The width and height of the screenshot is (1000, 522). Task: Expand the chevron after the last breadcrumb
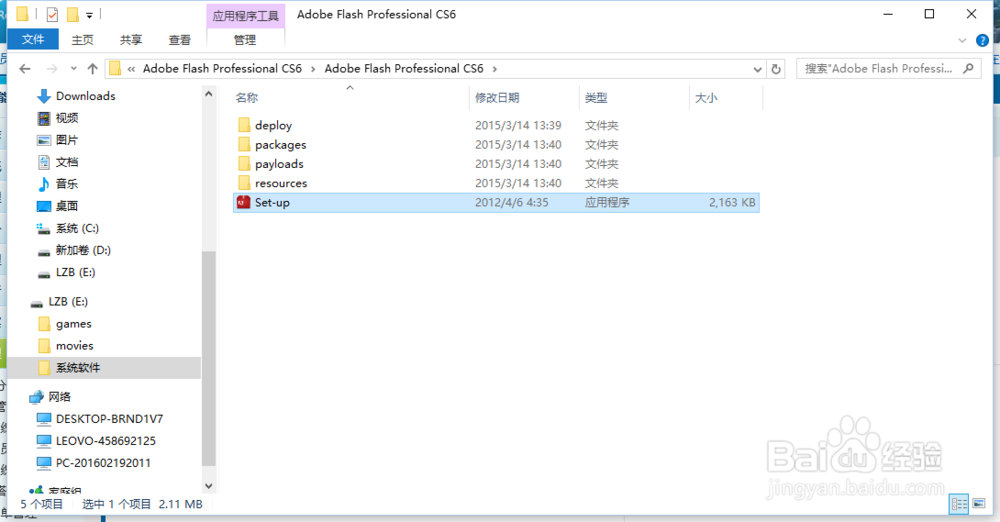(494, 69)
